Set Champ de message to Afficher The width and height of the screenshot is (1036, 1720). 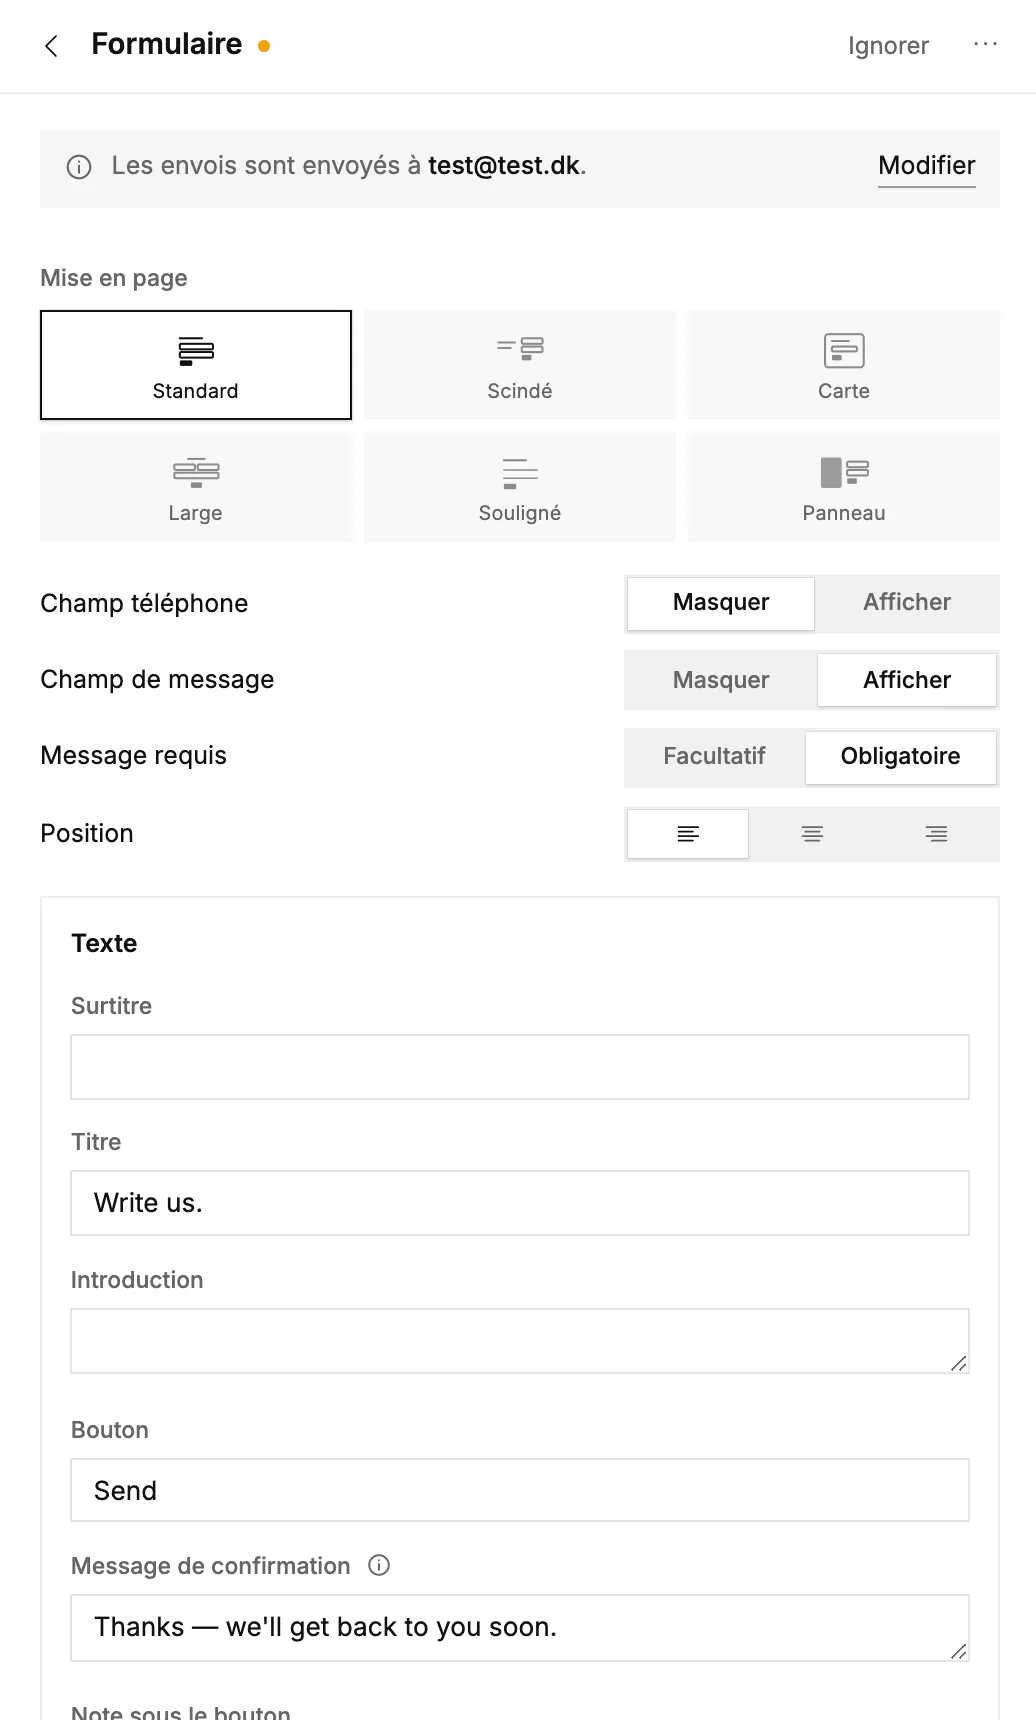tap(907, 680)
